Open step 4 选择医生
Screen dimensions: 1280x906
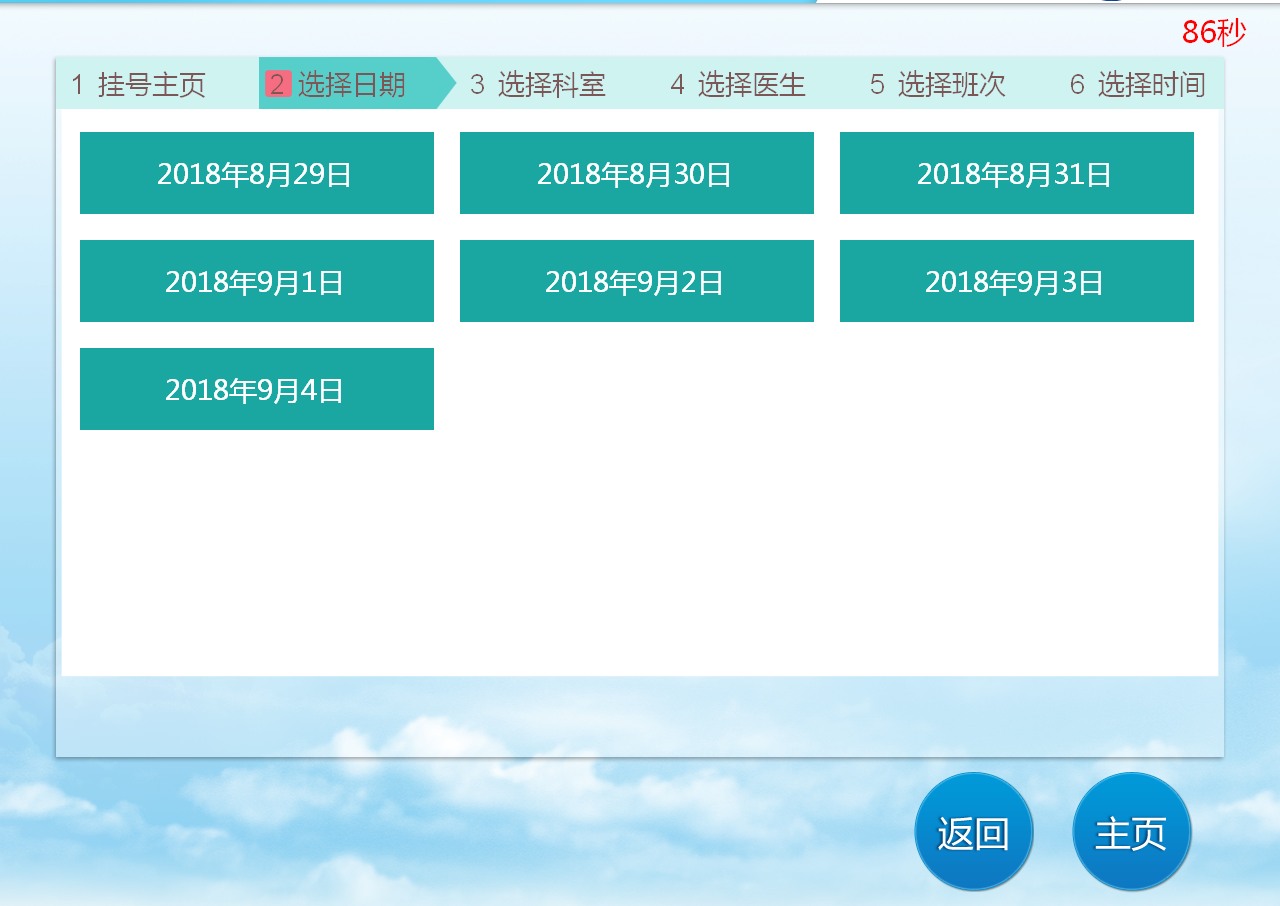(738, 84)
